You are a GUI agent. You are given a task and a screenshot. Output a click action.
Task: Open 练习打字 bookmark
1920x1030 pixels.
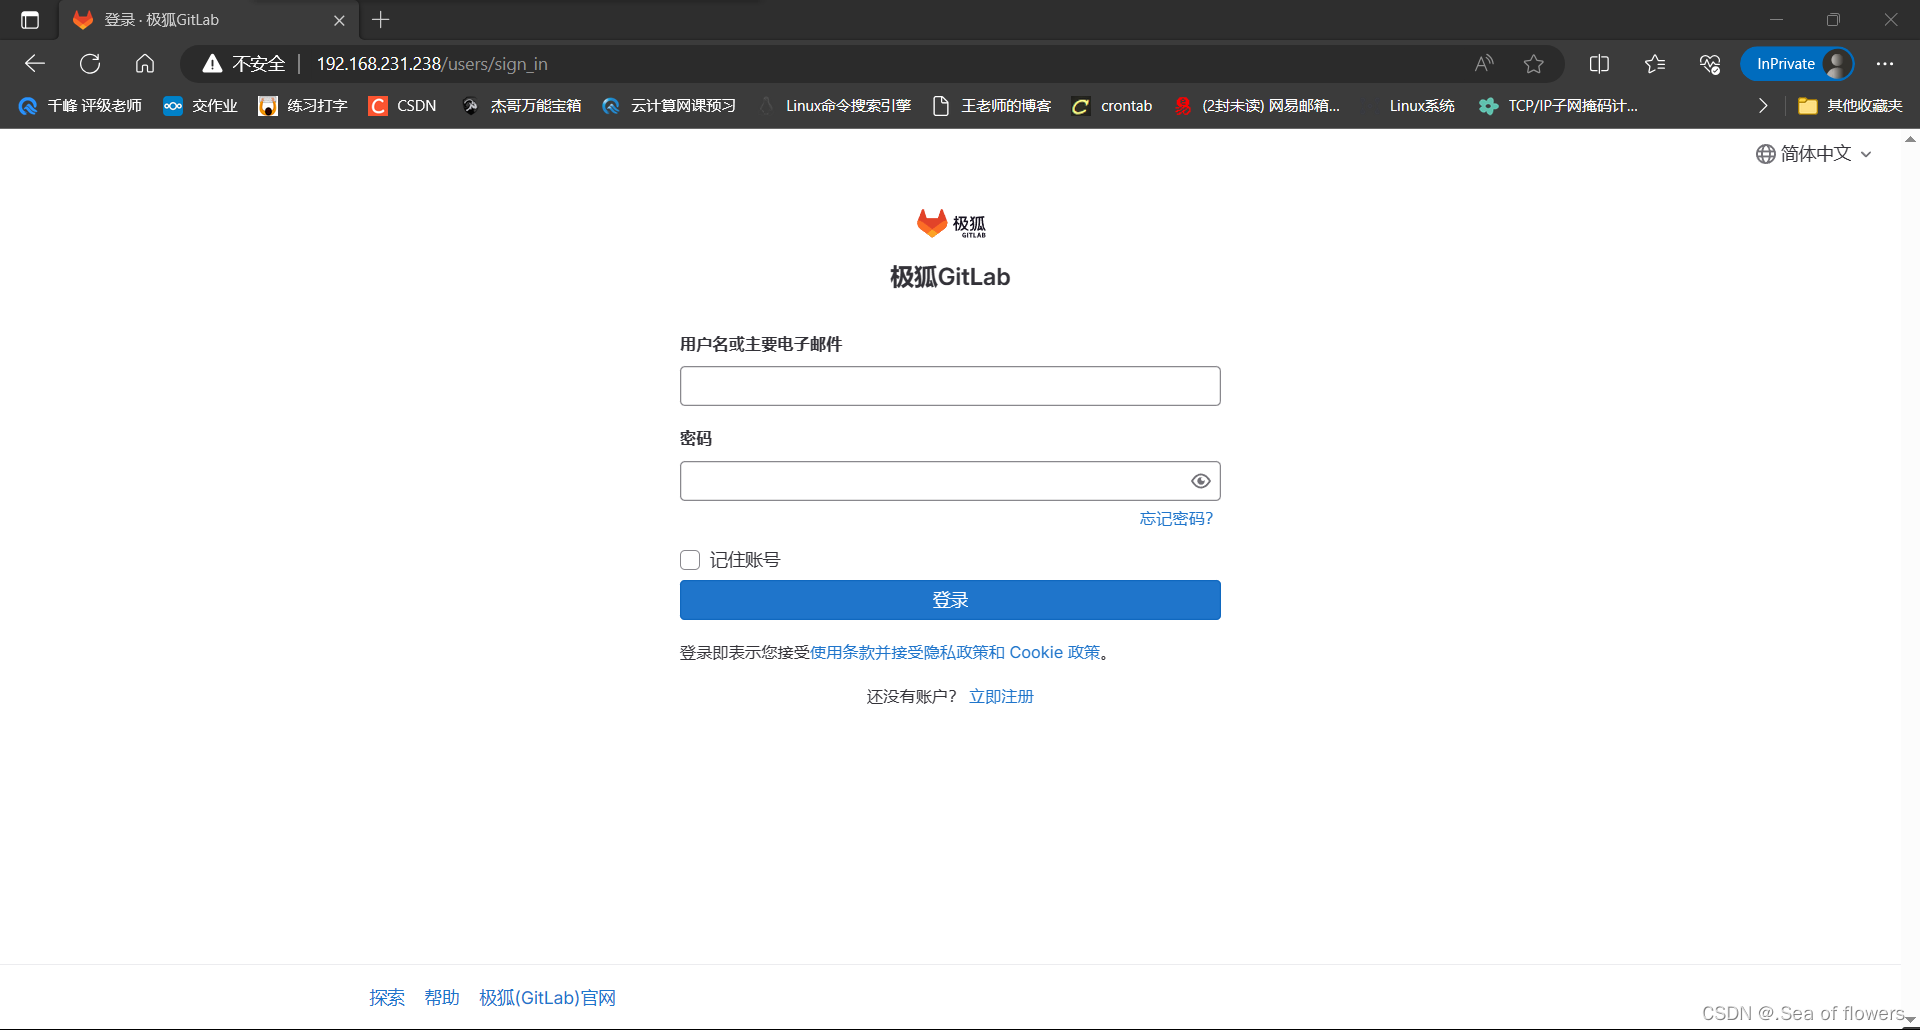pos(303,106)
